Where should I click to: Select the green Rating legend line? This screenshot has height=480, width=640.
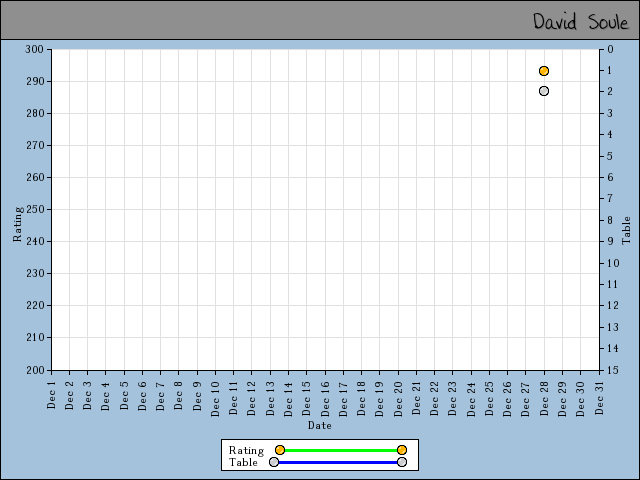coord(340,450)
